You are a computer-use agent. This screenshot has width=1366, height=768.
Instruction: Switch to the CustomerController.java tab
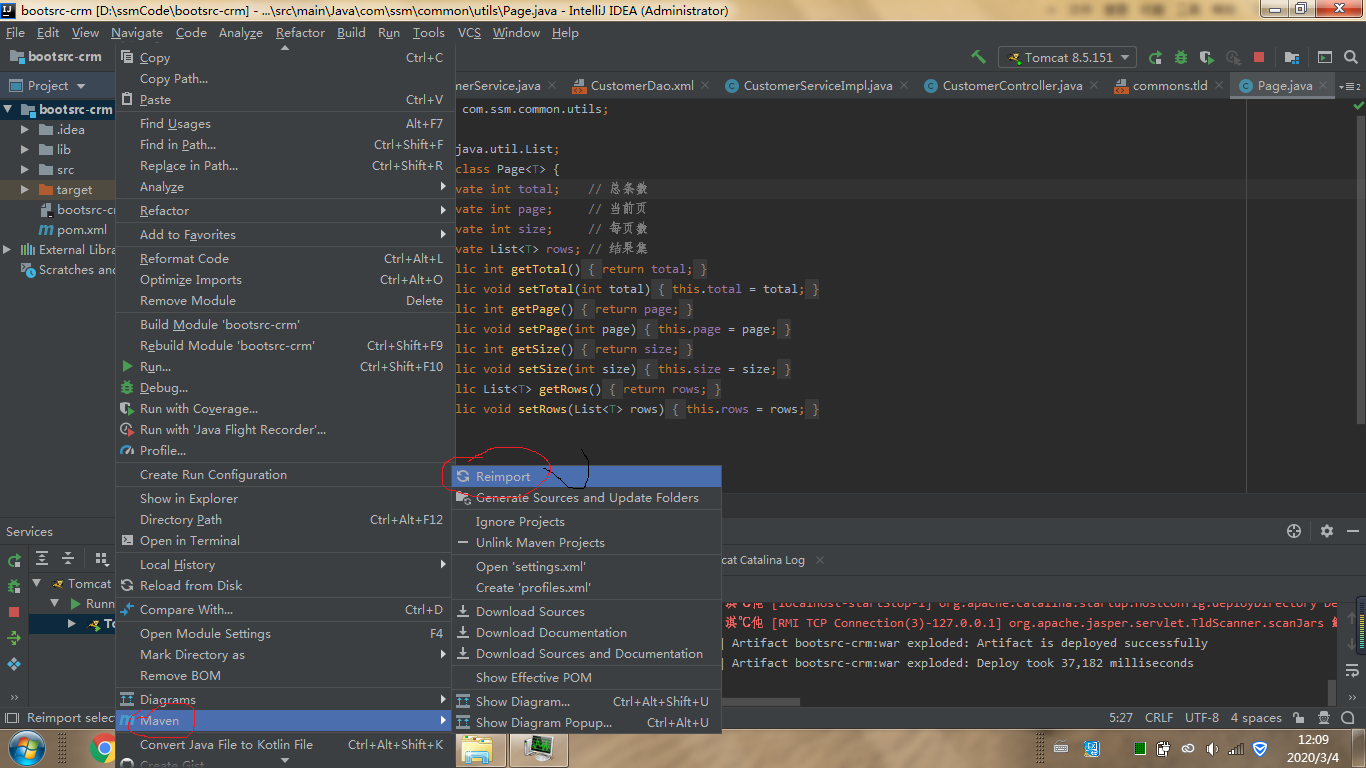(x=1012, y=86)
